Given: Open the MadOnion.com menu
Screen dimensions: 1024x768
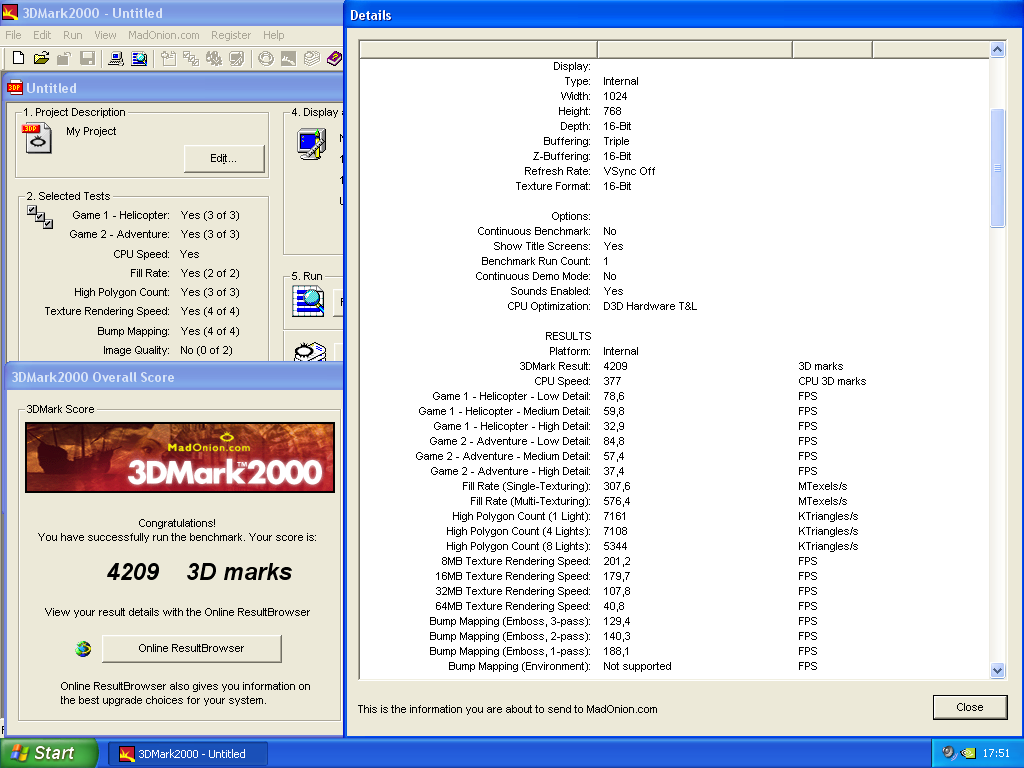Looking at the screenshot, I should point(164,35).
